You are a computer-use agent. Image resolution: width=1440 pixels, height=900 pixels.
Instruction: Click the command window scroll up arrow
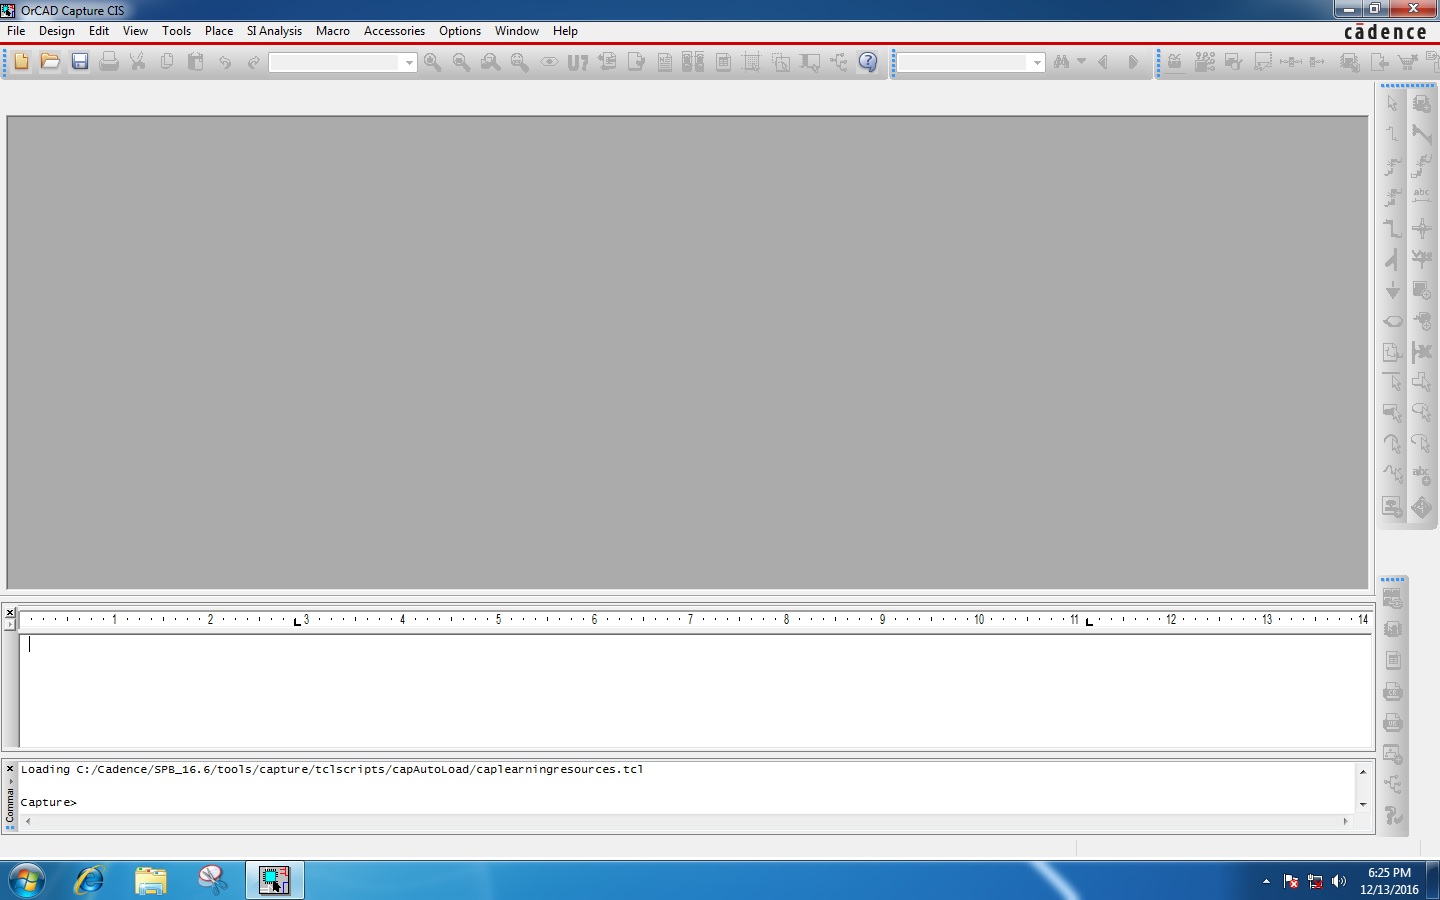1362,771
